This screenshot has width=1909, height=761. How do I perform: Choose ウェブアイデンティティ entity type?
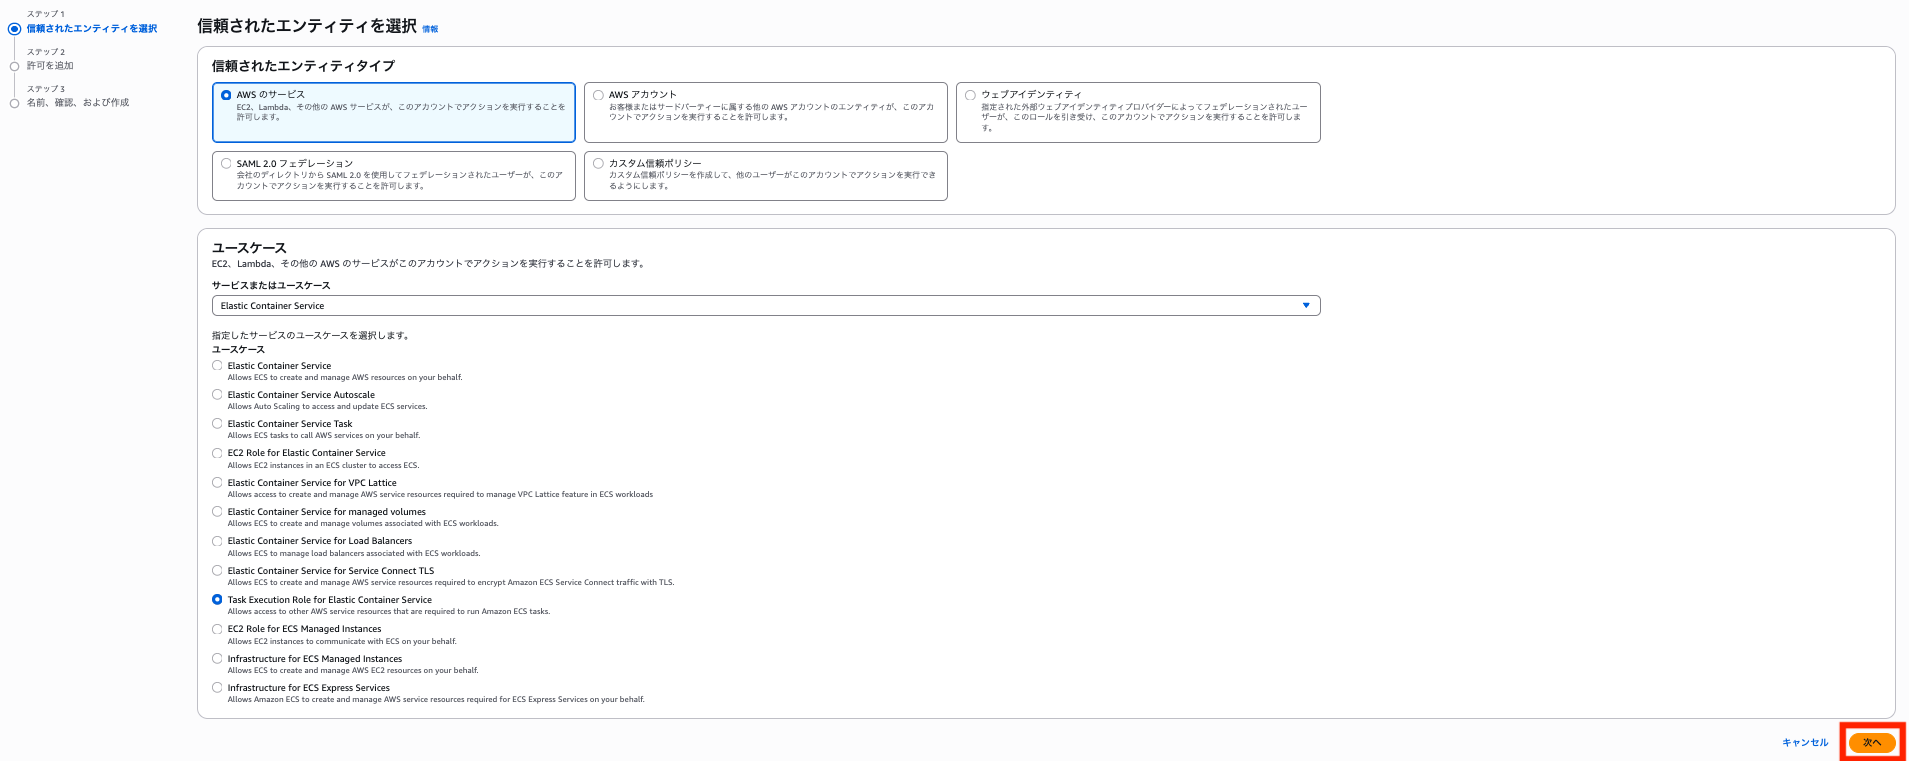point(971,95)
